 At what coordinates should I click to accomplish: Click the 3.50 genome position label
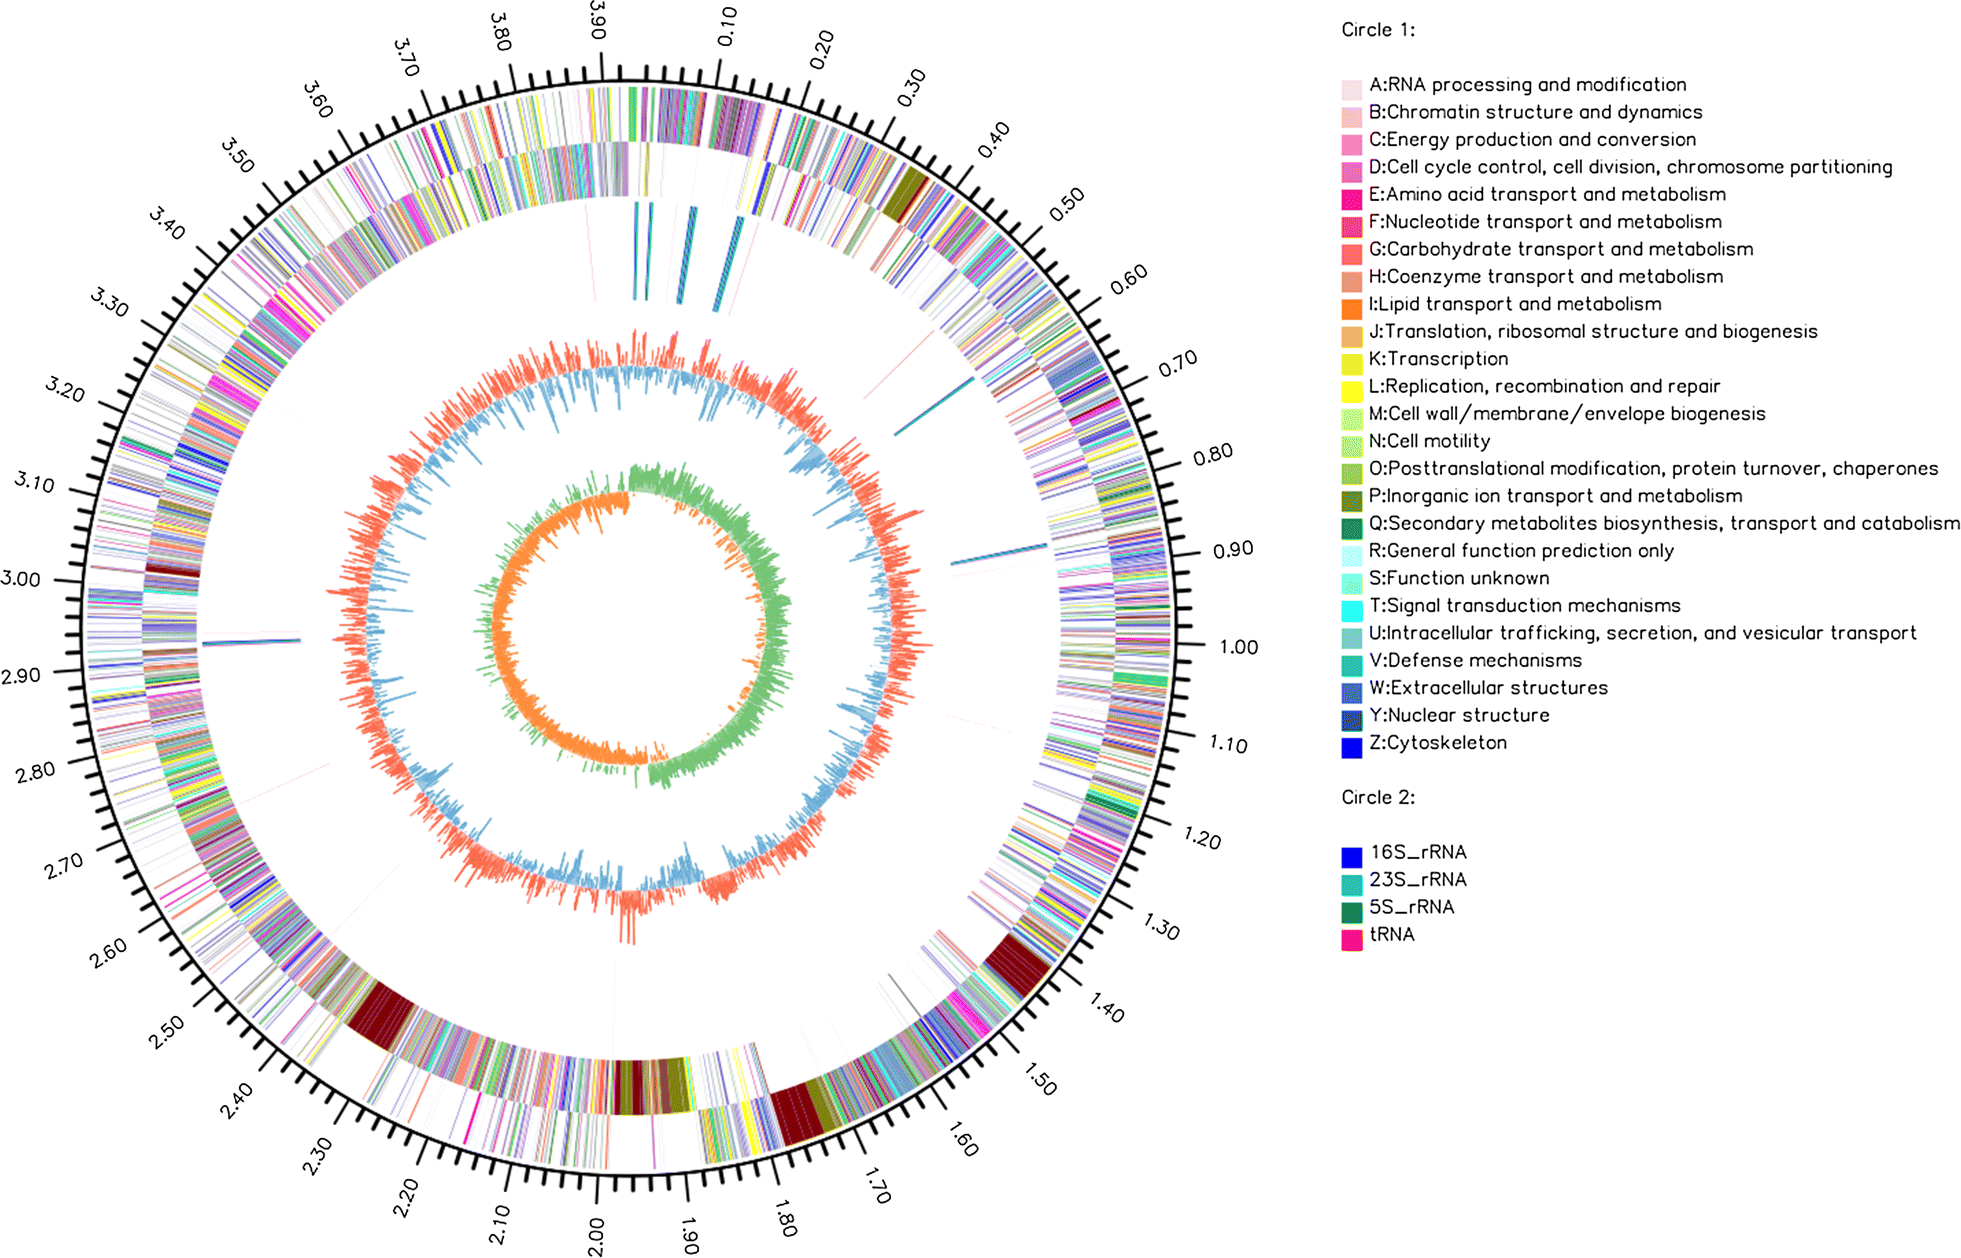238,156
